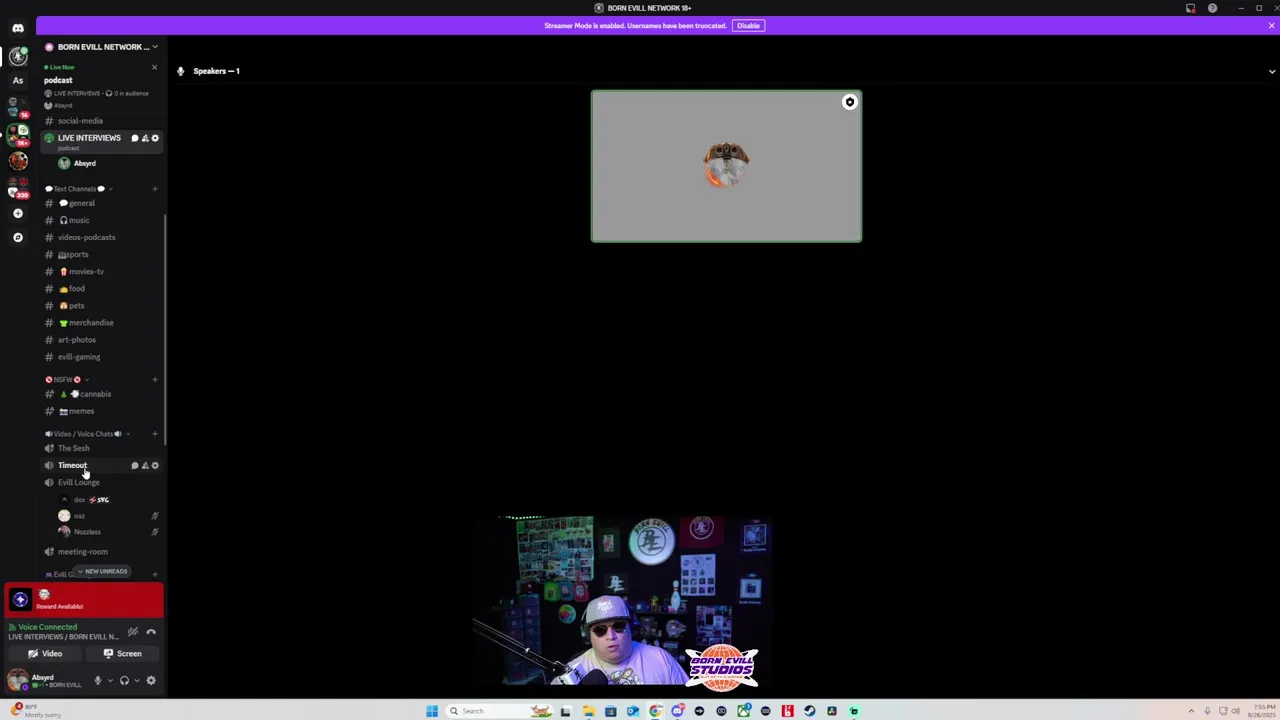Open File Explorer from the taskbar
Viewport: 1280px width, 720px height.
[588, 711]
